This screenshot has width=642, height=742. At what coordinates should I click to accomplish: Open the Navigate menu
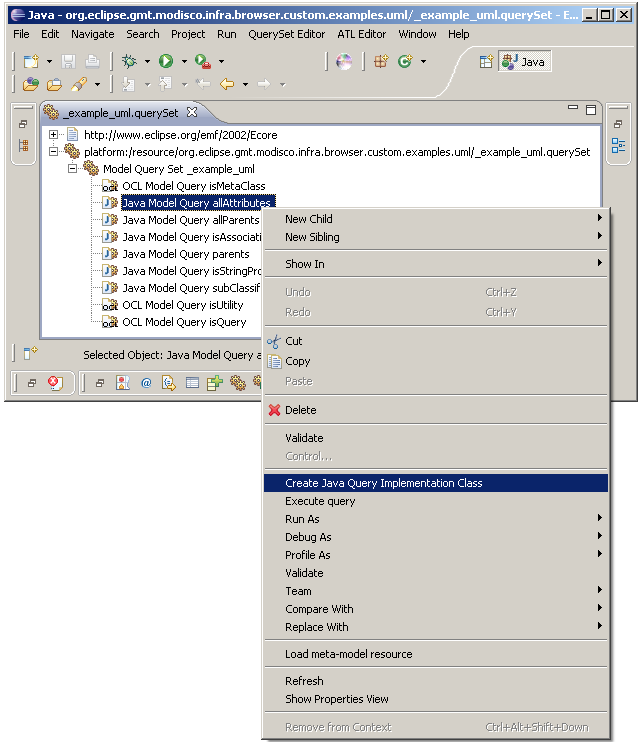(x=93, y=34)
